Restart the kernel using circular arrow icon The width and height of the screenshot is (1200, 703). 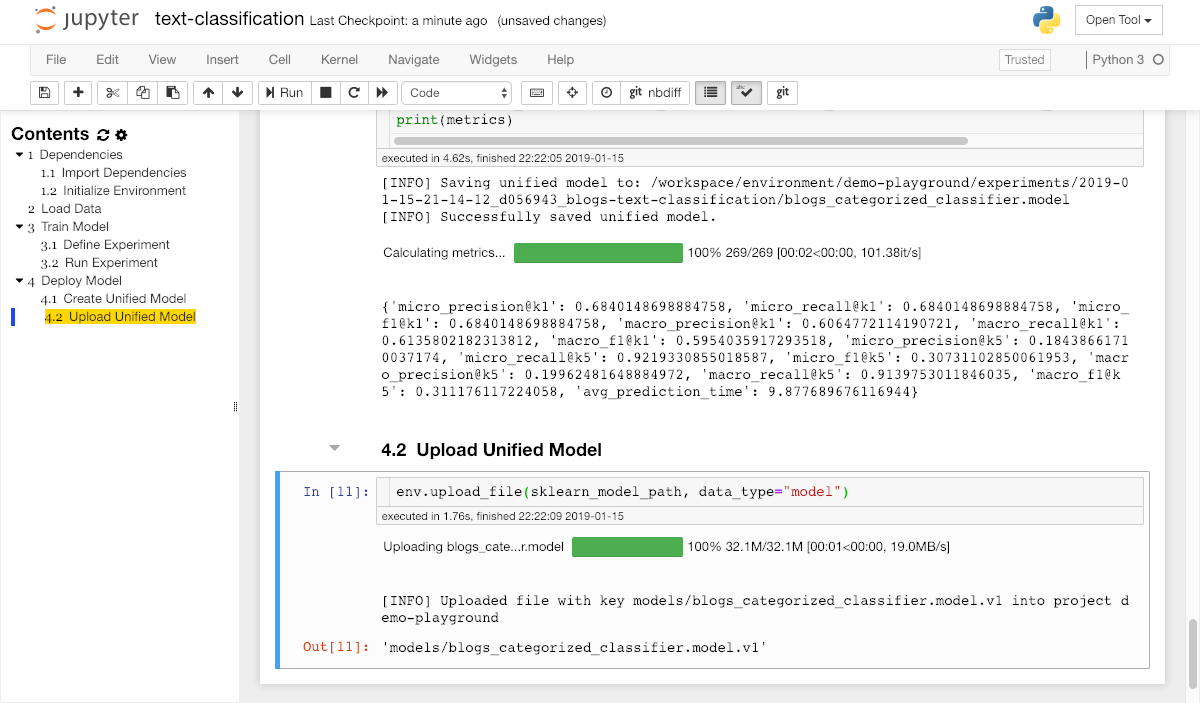click(x=353, y=93)
